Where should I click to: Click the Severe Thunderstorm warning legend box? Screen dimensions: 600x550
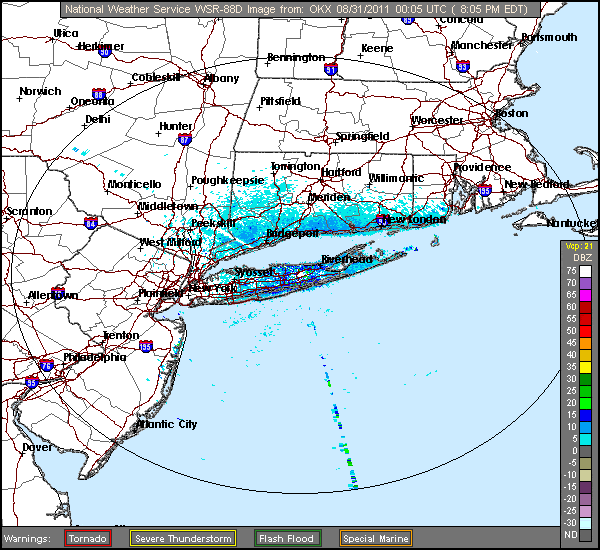[x=183, y=538]
